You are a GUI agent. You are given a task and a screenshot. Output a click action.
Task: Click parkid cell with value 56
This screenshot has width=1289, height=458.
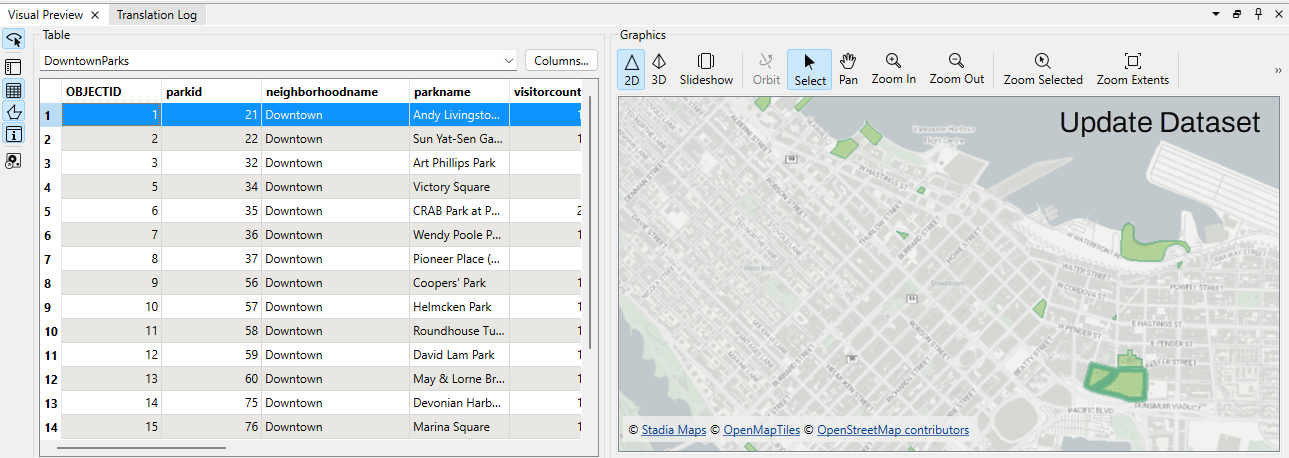pyautogui.click(x=211, y=283)
